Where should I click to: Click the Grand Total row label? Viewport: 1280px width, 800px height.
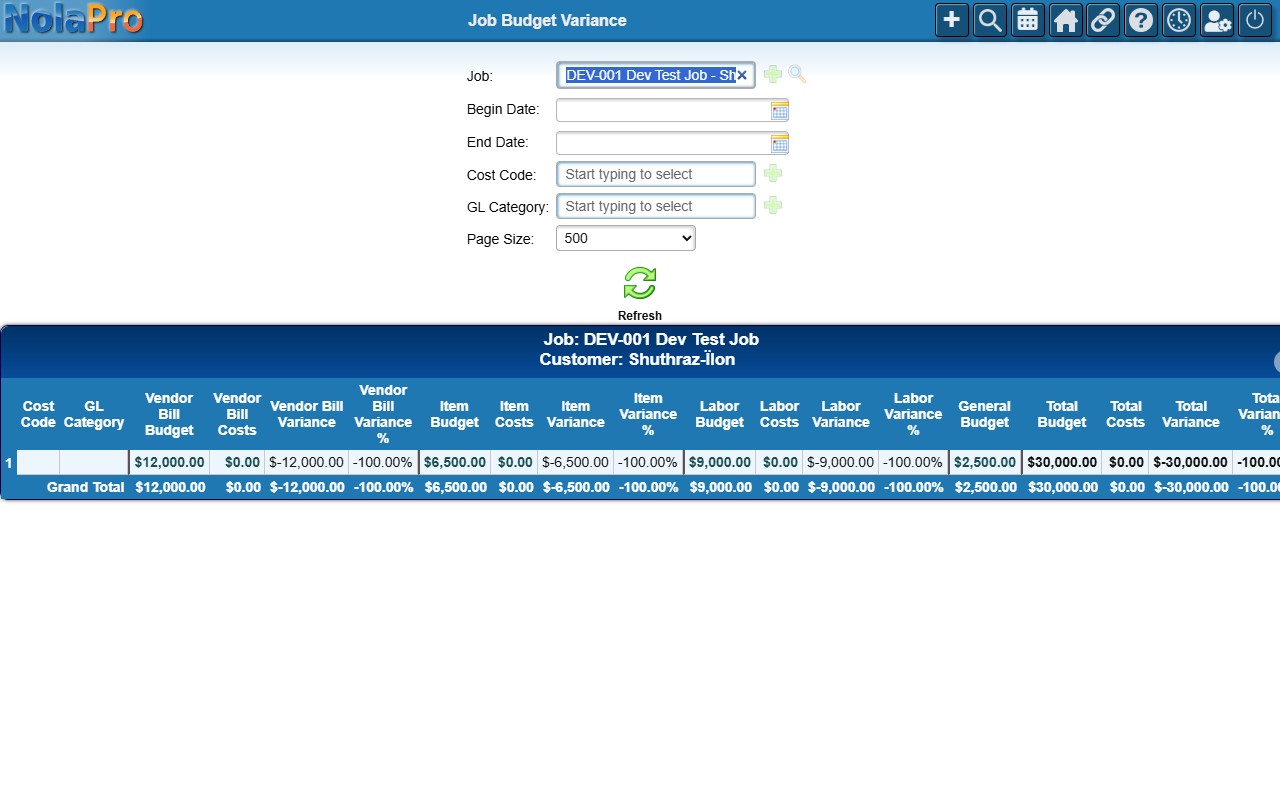coord(86,487)
